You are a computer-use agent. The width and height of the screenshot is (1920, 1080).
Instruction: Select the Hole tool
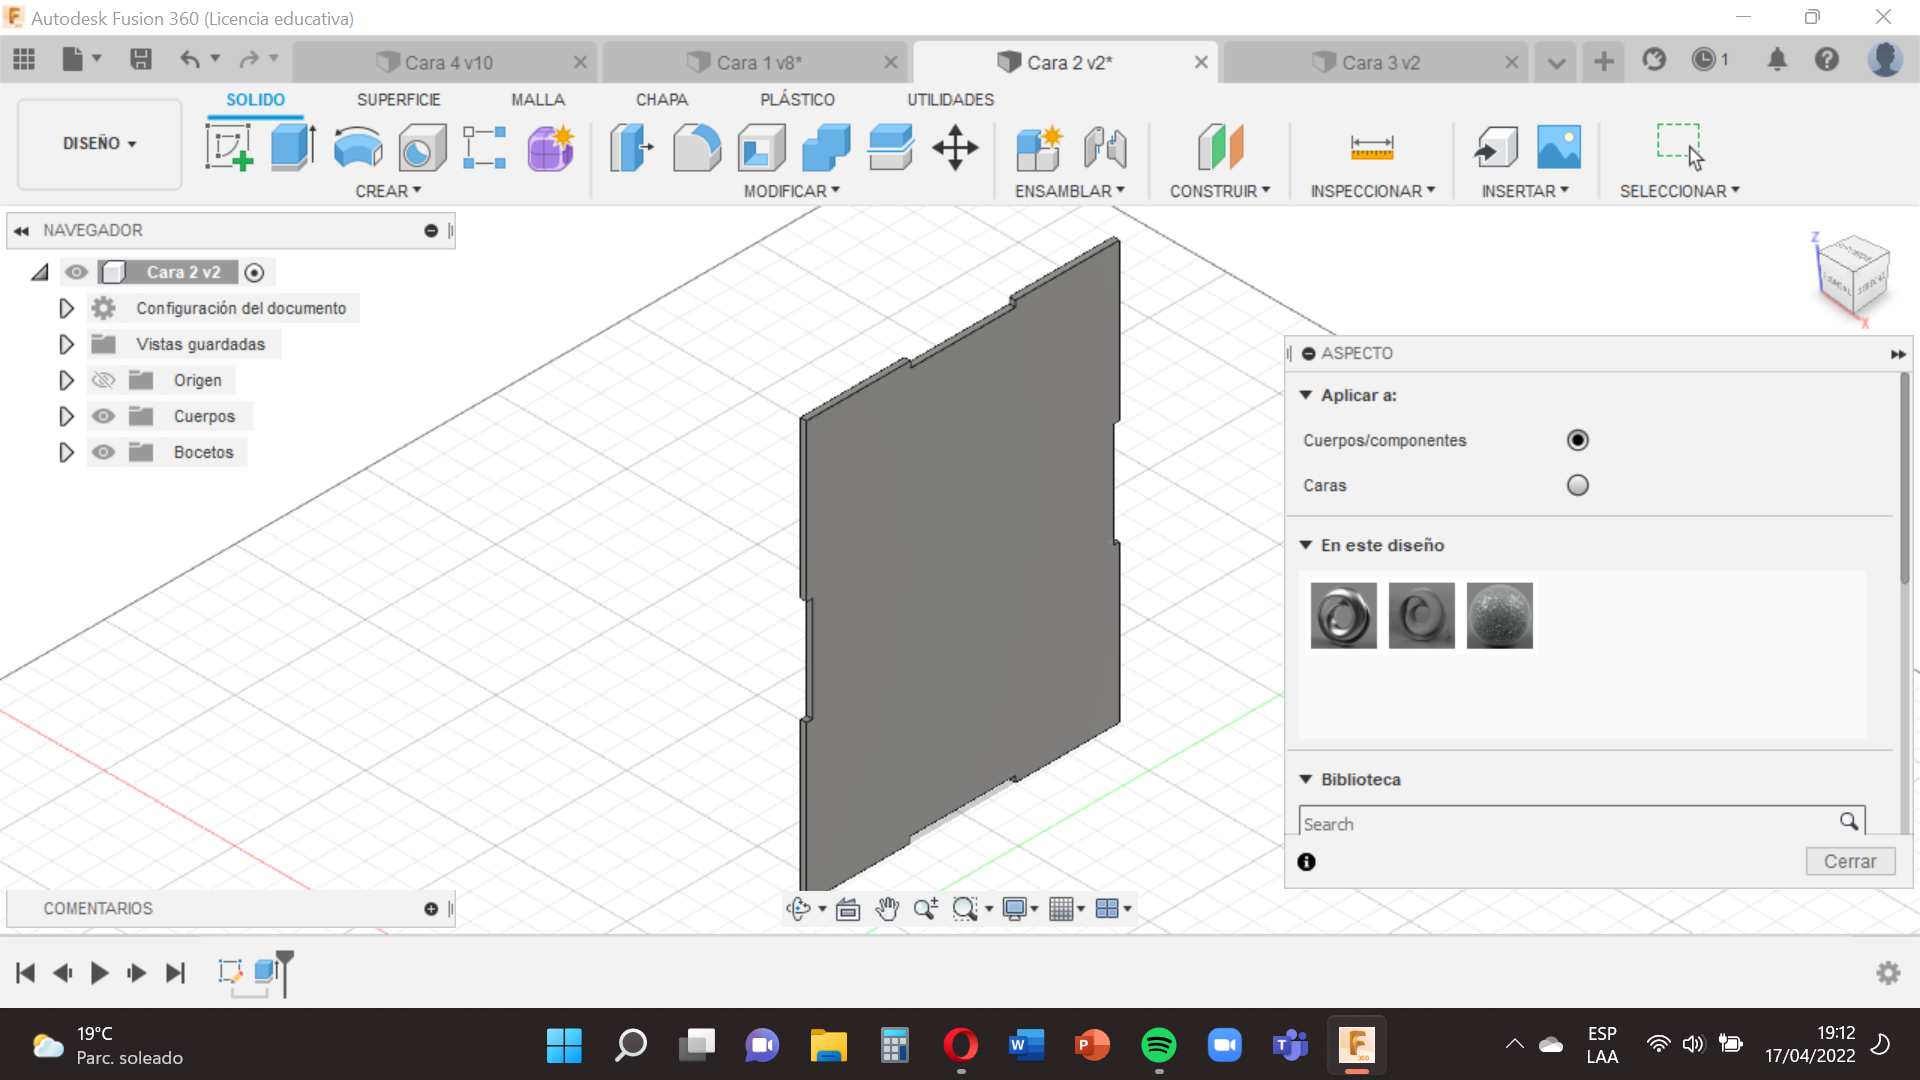[421, 148]
